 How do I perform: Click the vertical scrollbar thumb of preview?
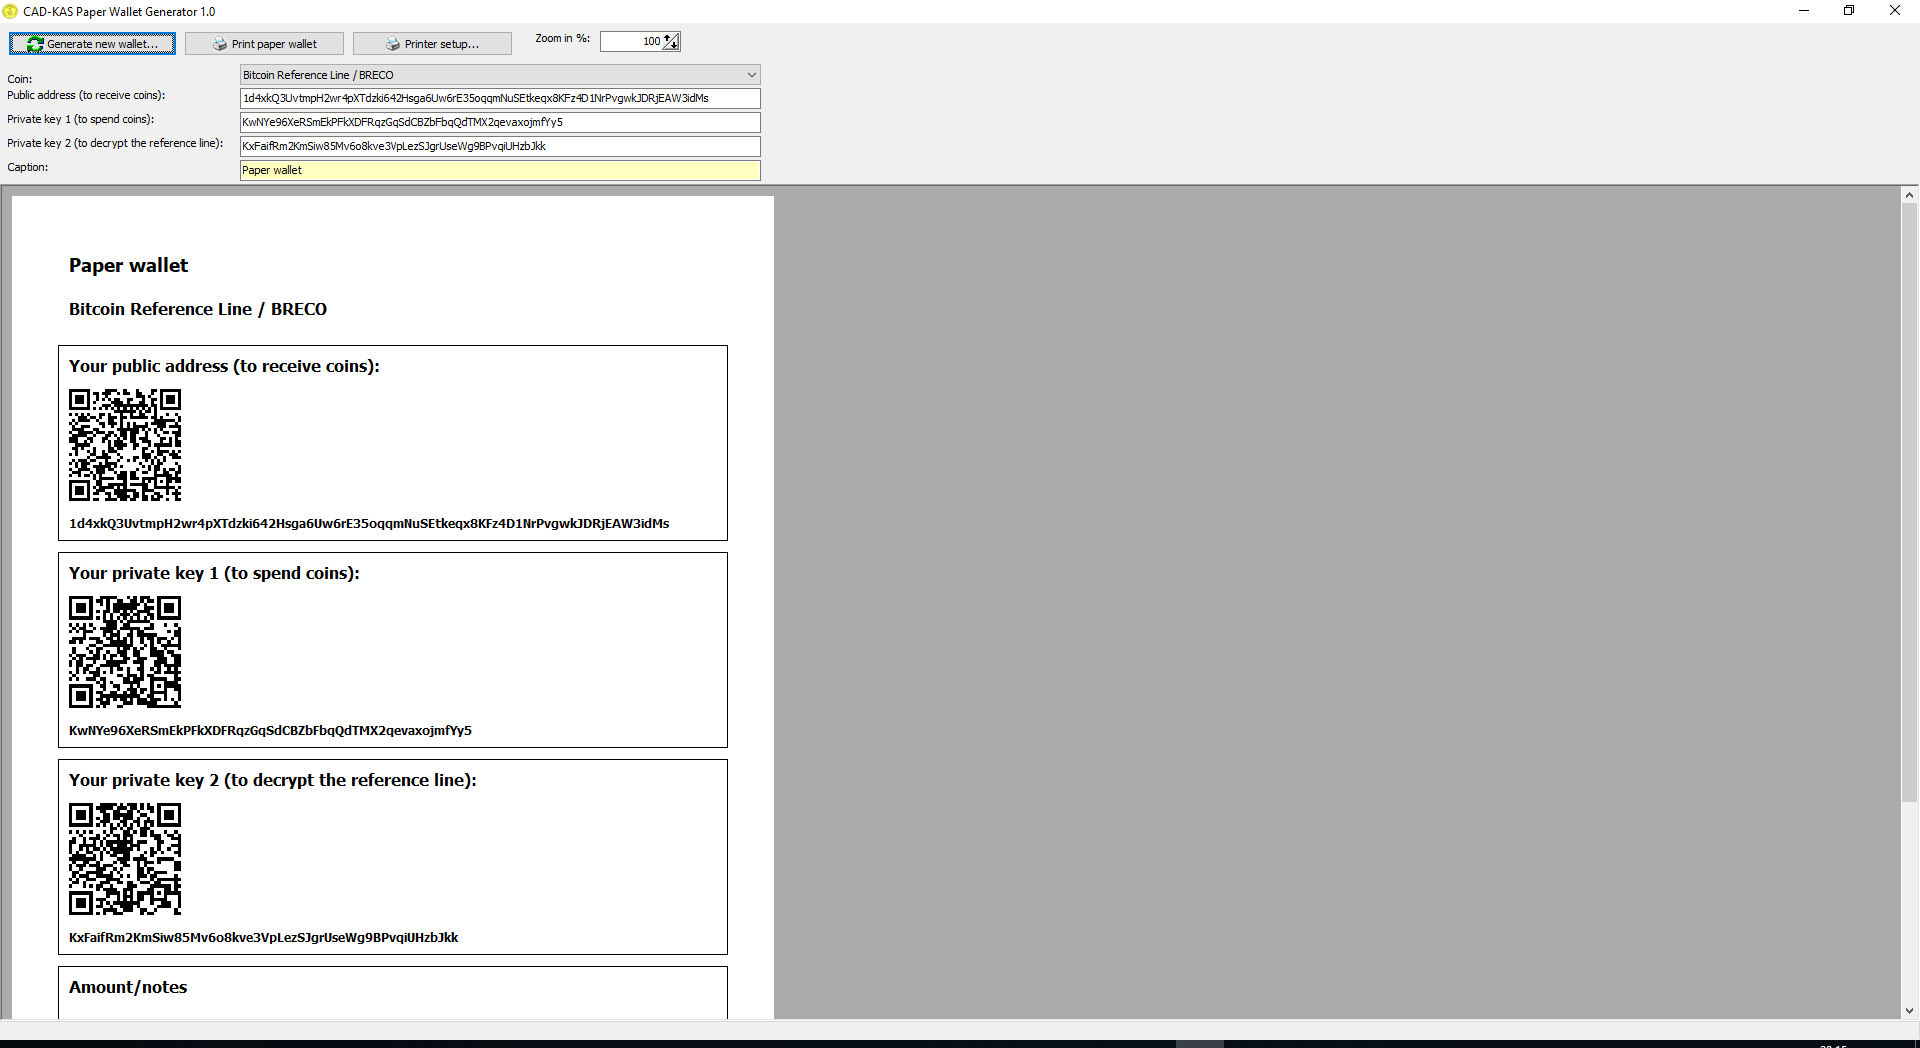coord(1909,503)
